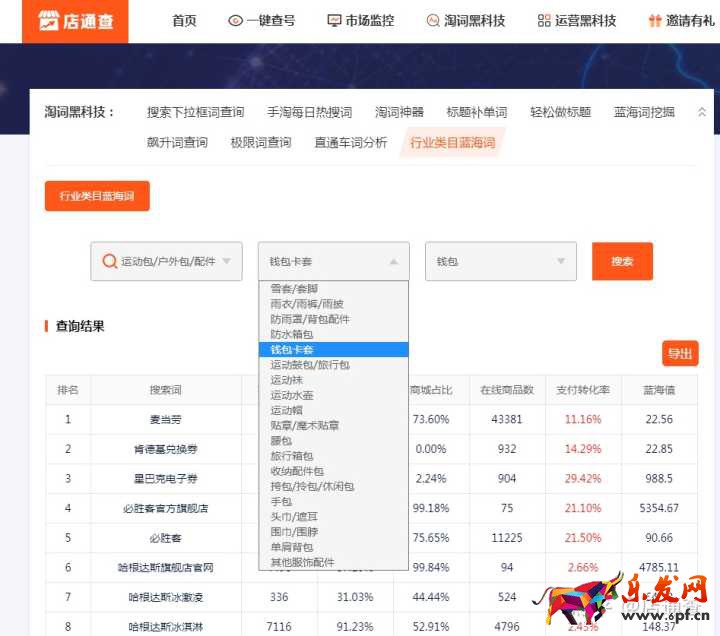Close the 钱包卡套 subcategory dropdown
The height and width of the screenshot is (636, 720).
[393, 262]
